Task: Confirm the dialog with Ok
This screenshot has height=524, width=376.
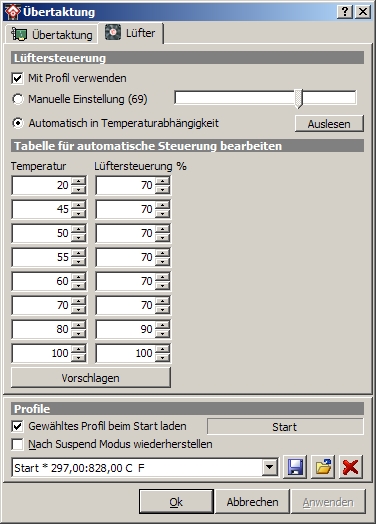Action: pos(176,502)
